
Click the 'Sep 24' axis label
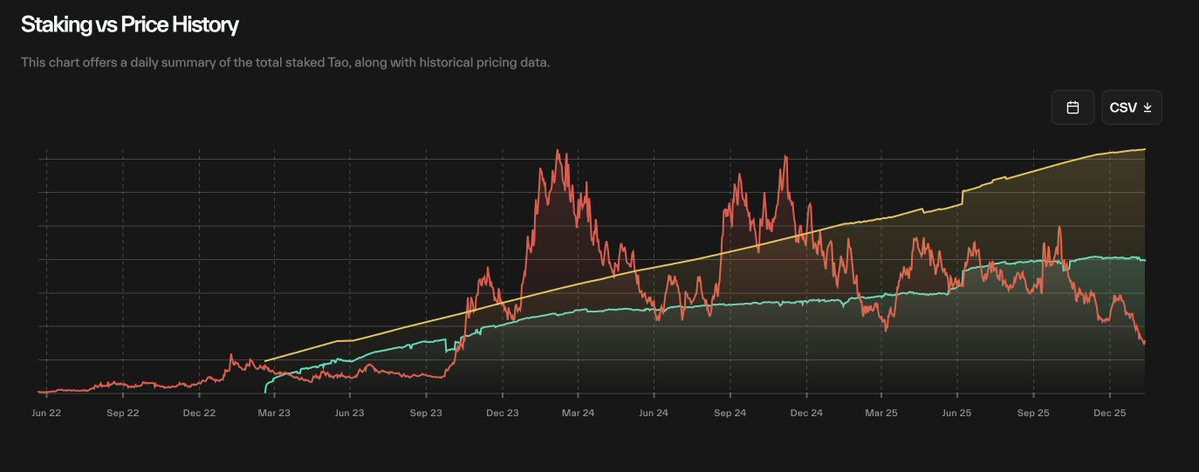coord(729,412)
